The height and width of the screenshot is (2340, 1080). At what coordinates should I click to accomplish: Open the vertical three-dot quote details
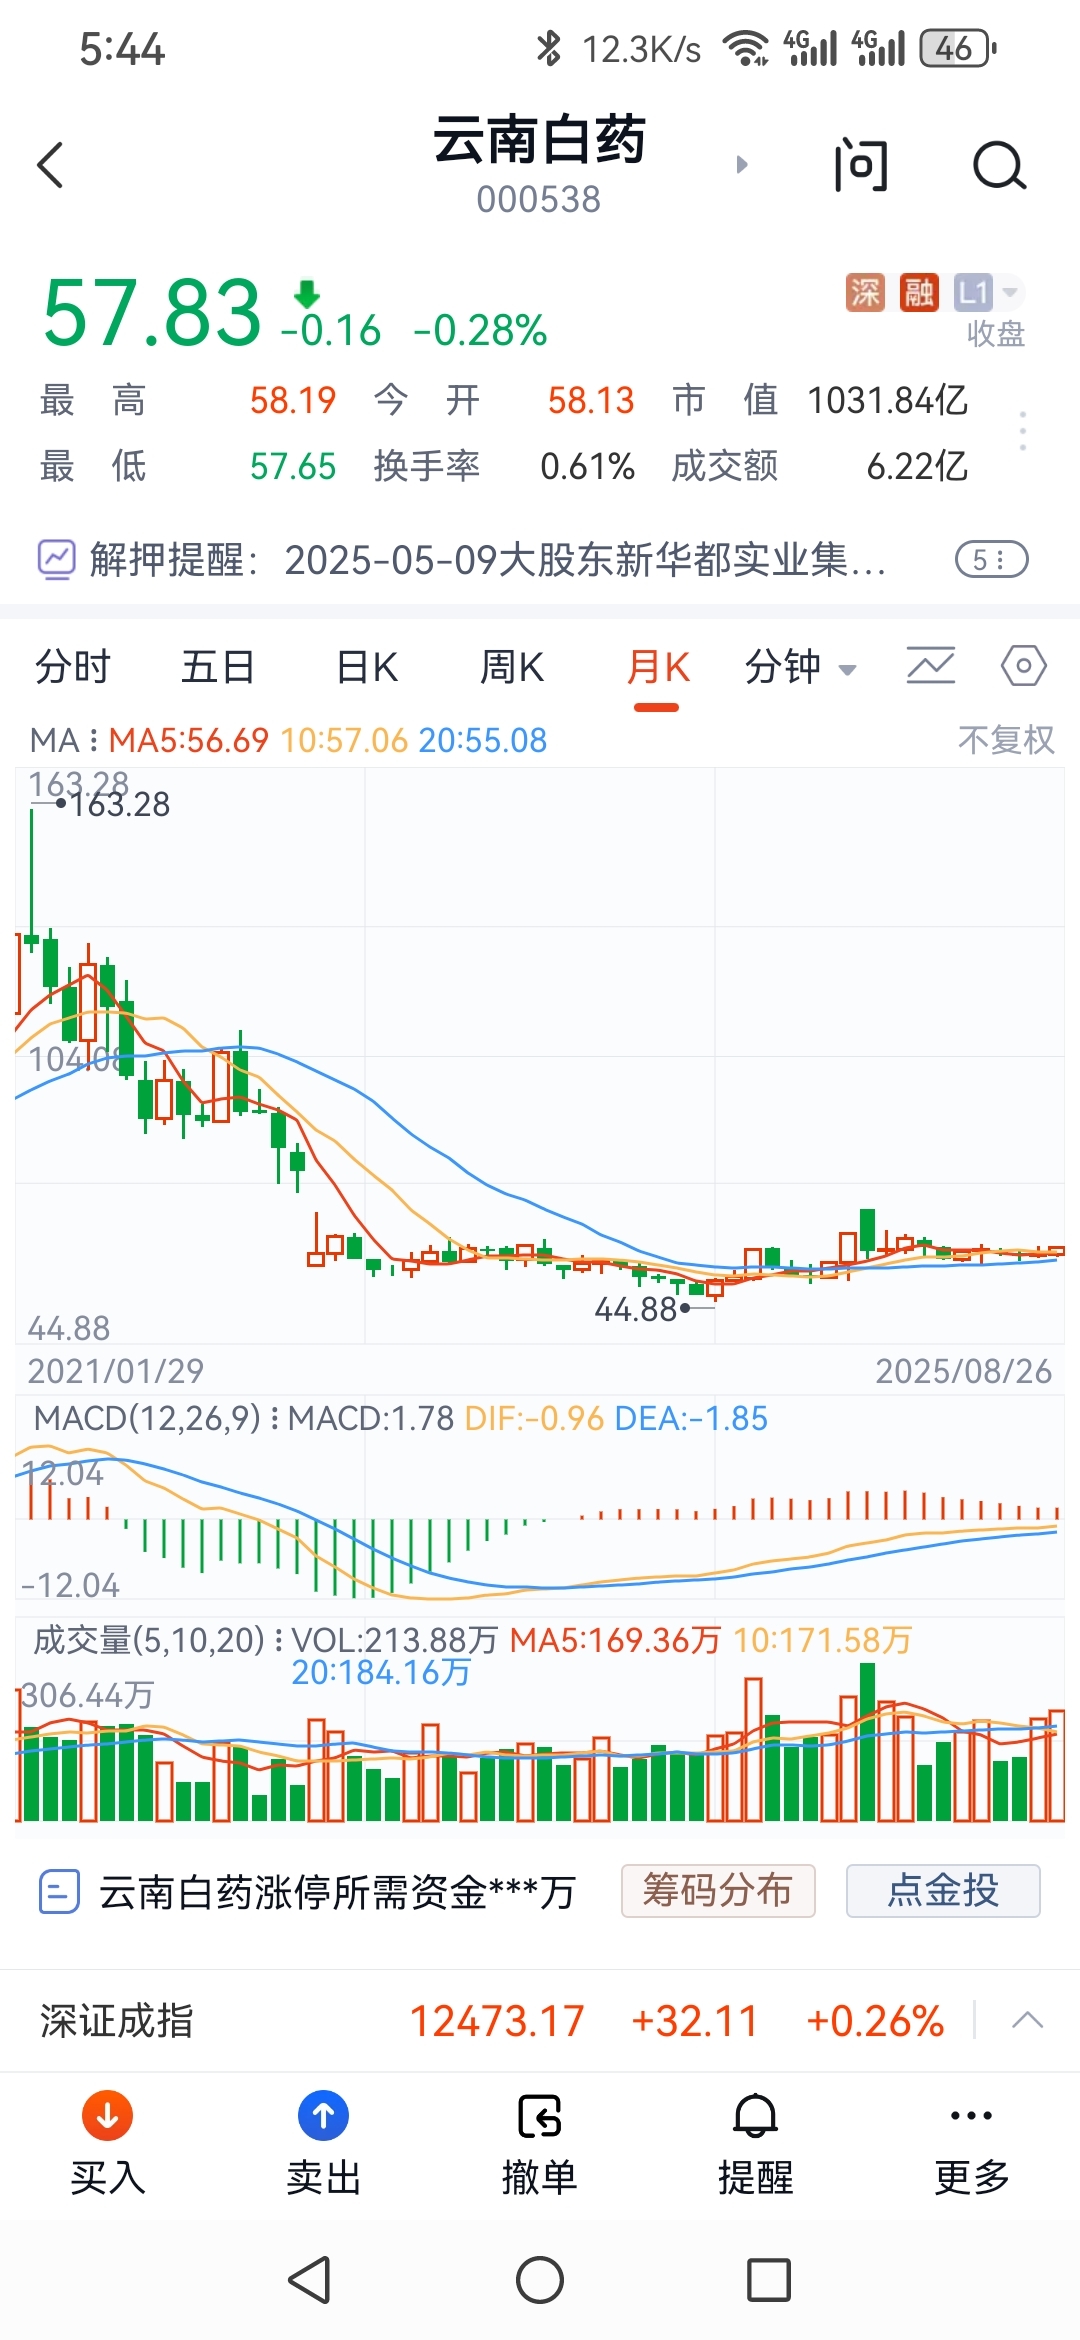[x=1022, y=431]
